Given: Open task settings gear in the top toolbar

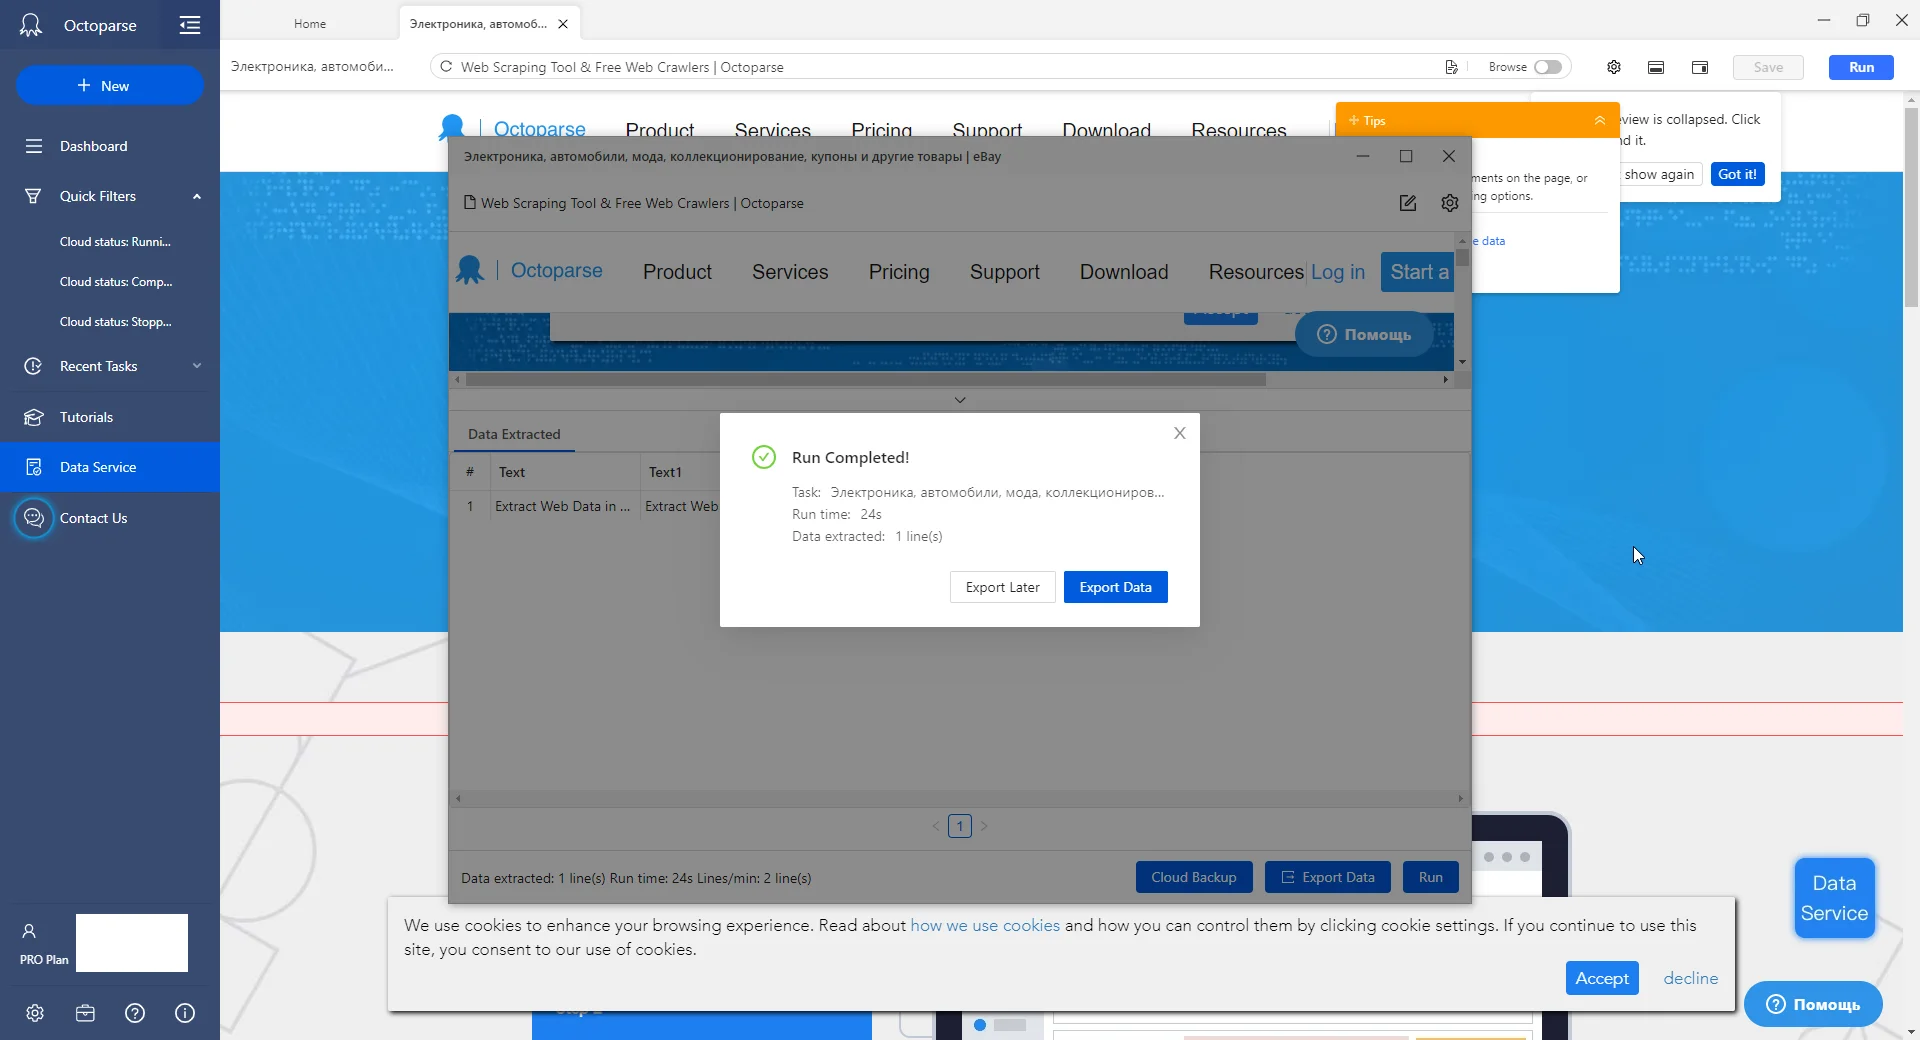Looking at the screenshot, I should click(1614, 67).
